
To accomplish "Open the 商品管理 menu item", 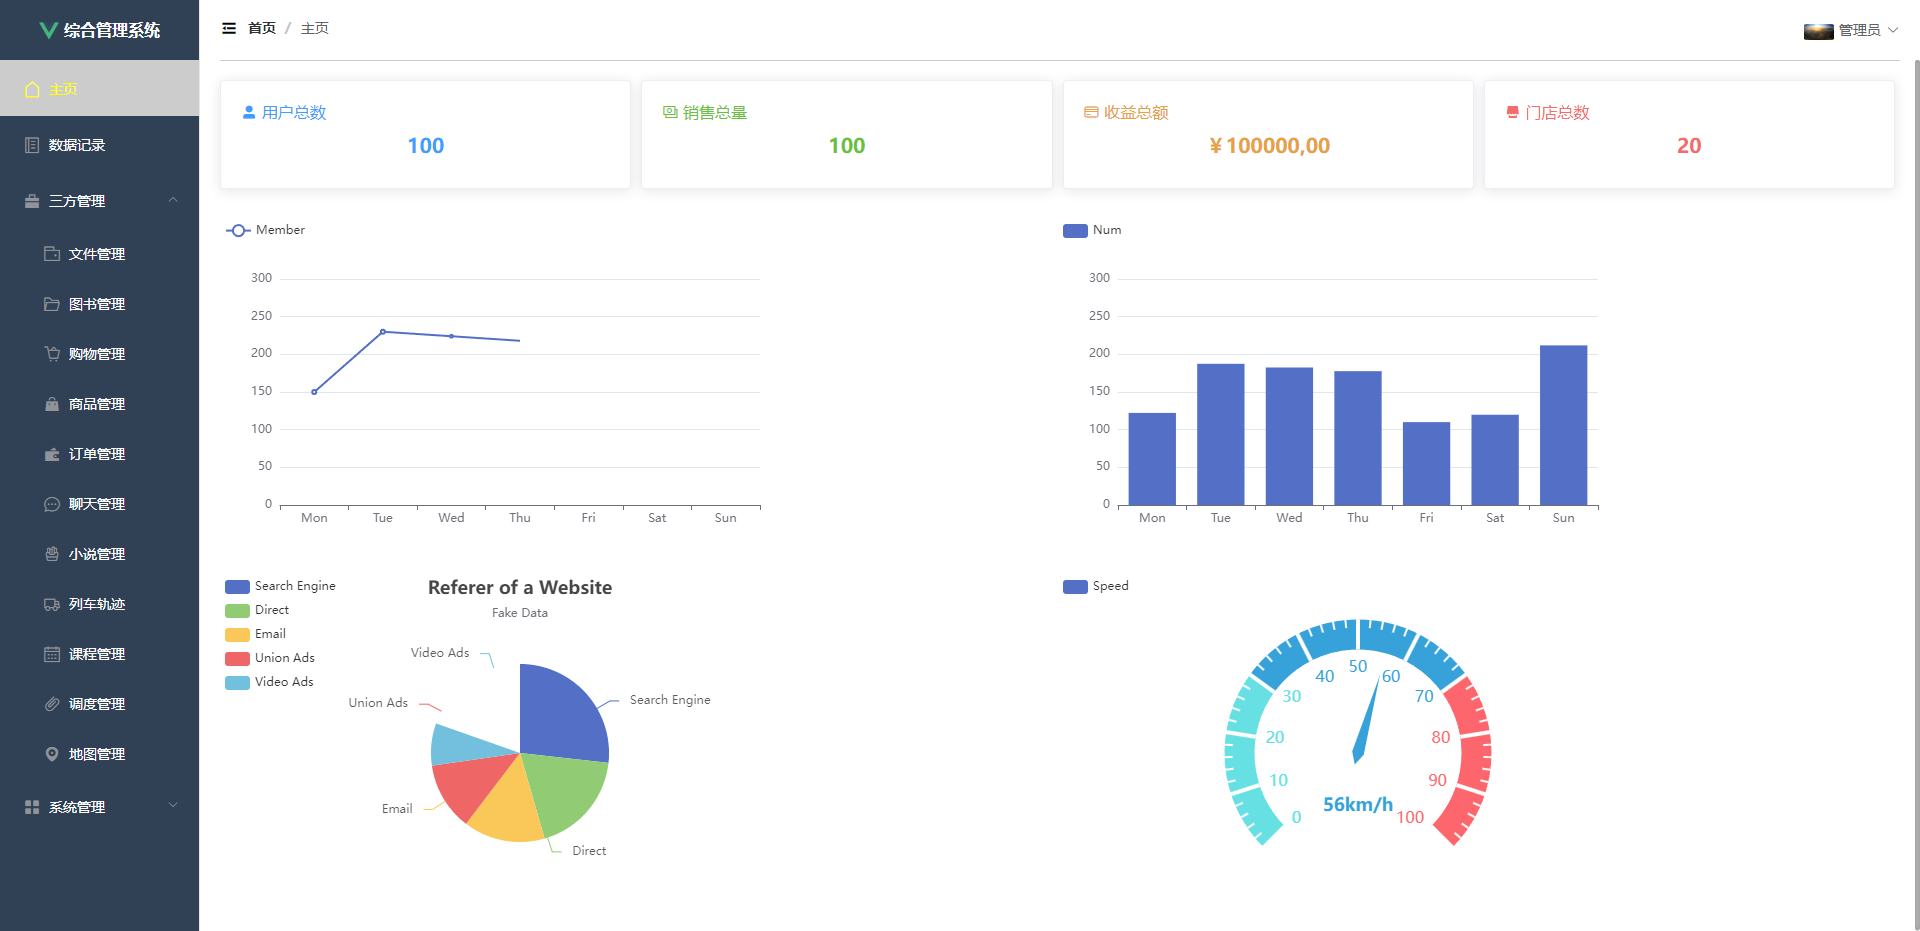I will tap(99, 404).
